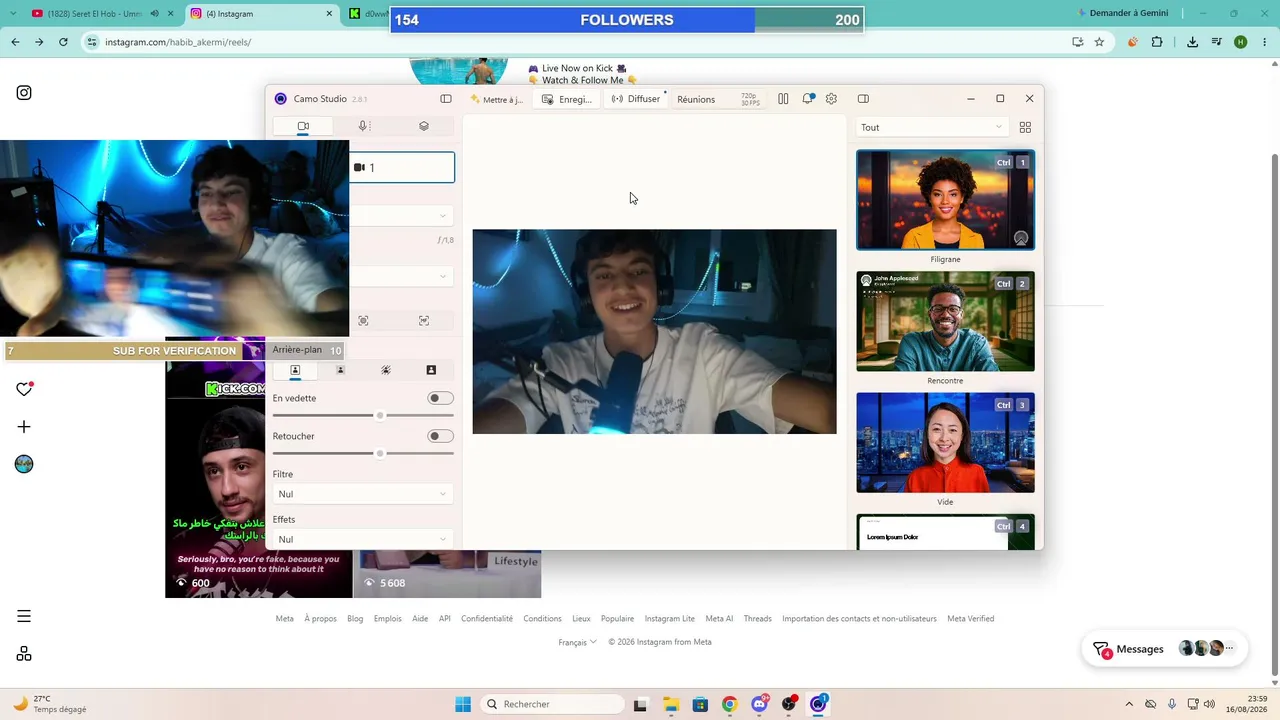
Task: Open Google Chrome from the taskbar
Action: click(729, 704)
